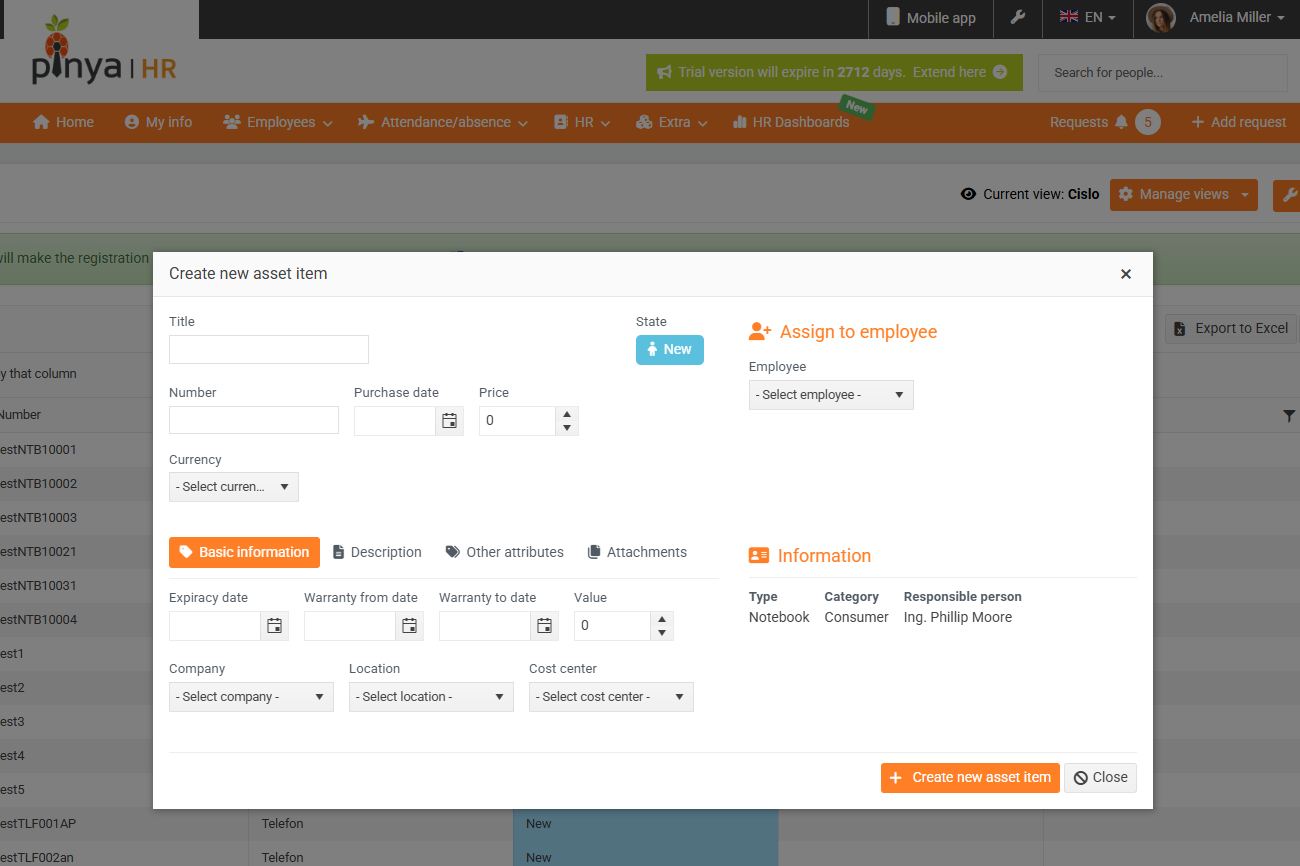This screenshot has width=1300, height=866.
Task: Click the New state button
Action: (670, 350)
